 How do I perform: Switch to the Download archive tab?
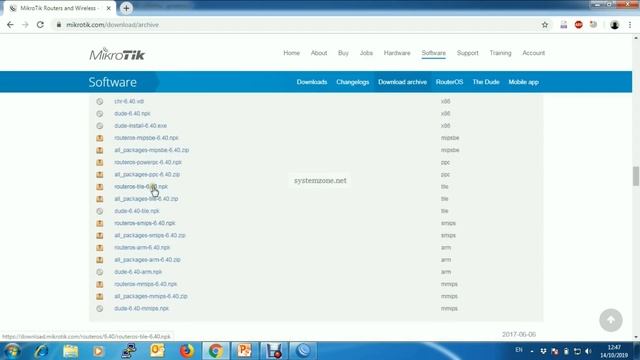point(402,82)
